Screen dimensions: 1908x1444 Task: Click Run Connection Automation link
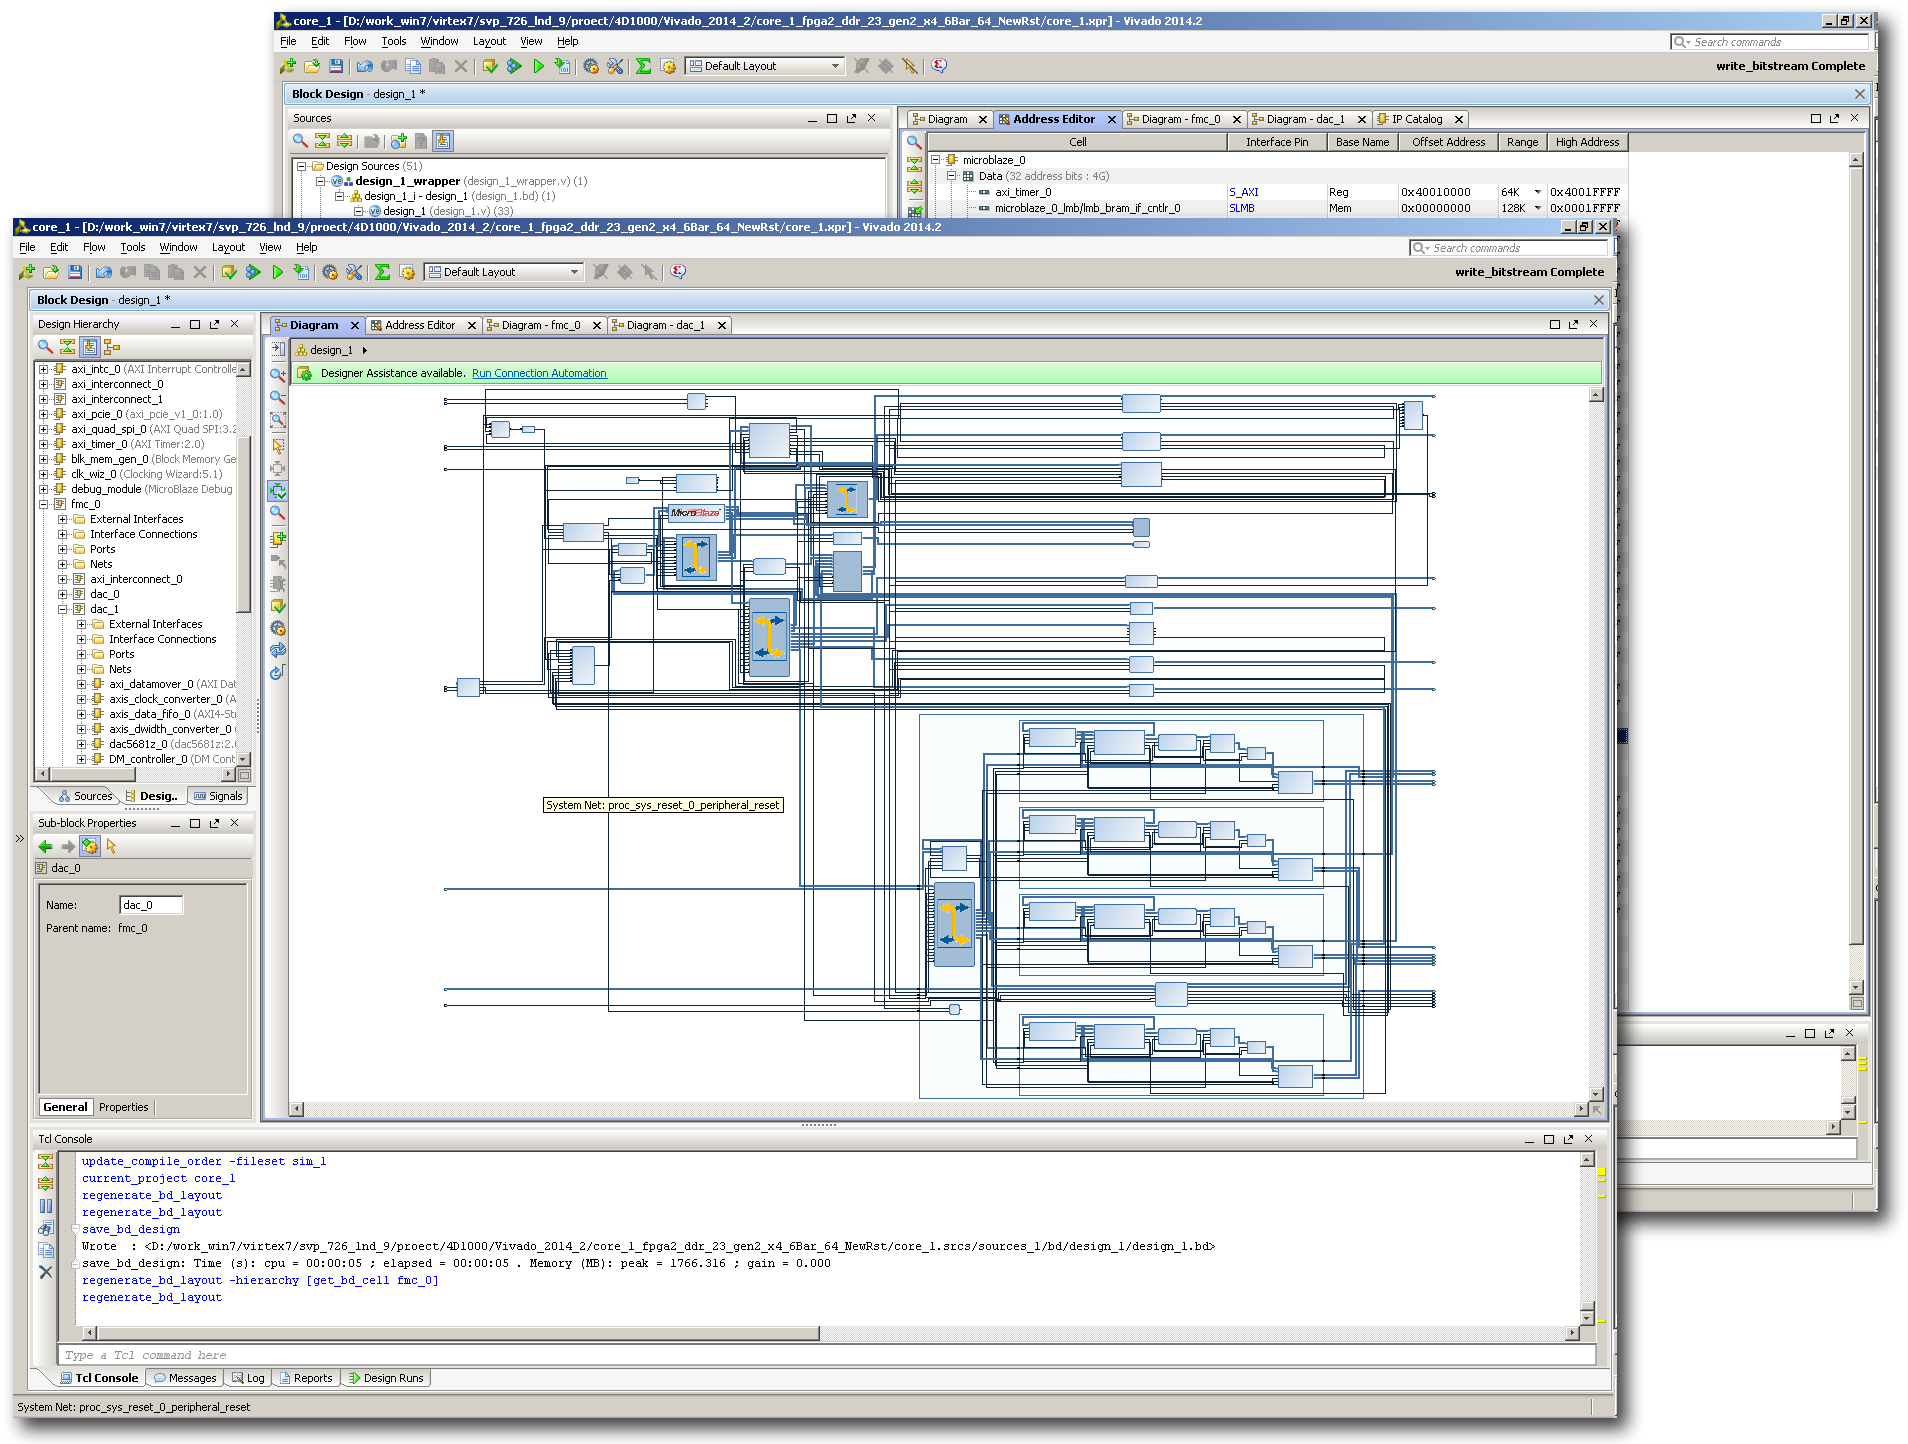tap(539, 373)
